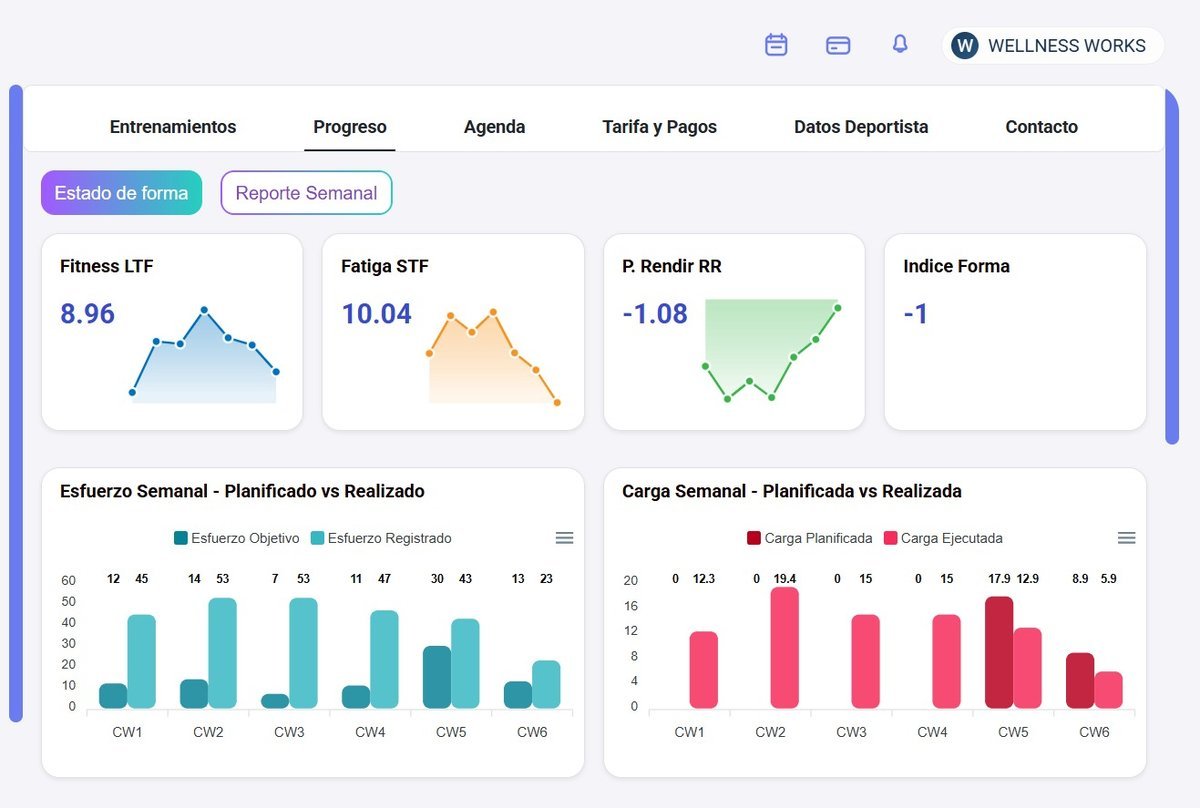Toggle Esfuerzo Registrado legend series
1200x808 pixels.
pos(381,538)
